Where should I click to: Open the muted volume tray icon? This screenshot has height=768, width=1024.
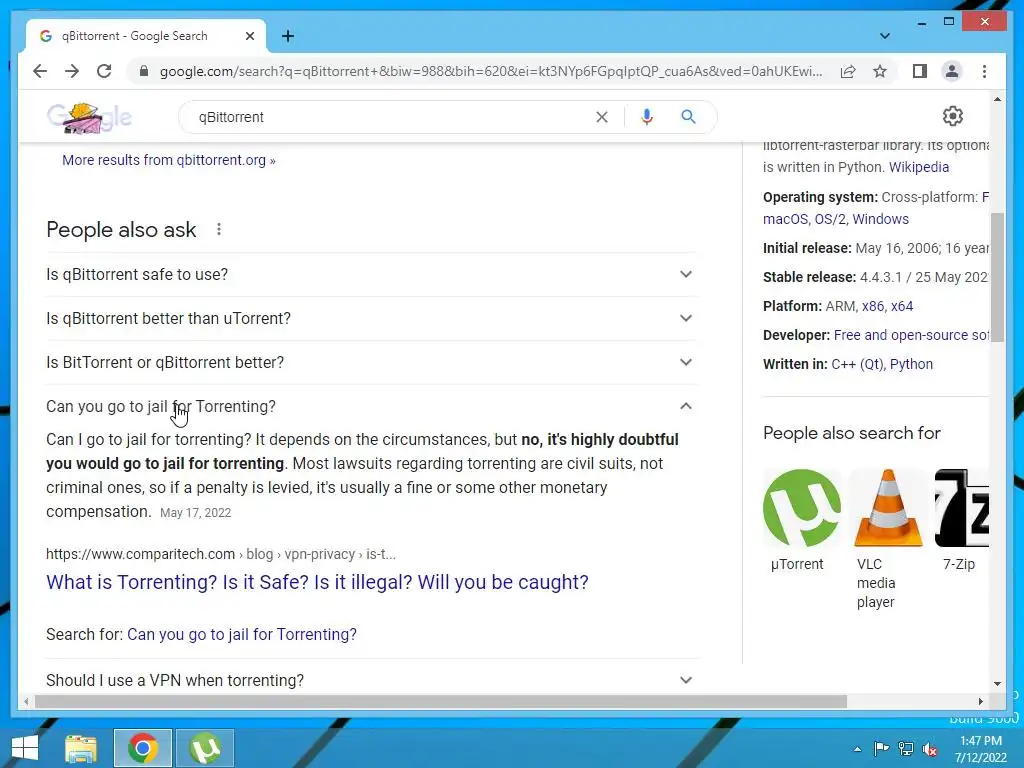(x=930, y=749)
